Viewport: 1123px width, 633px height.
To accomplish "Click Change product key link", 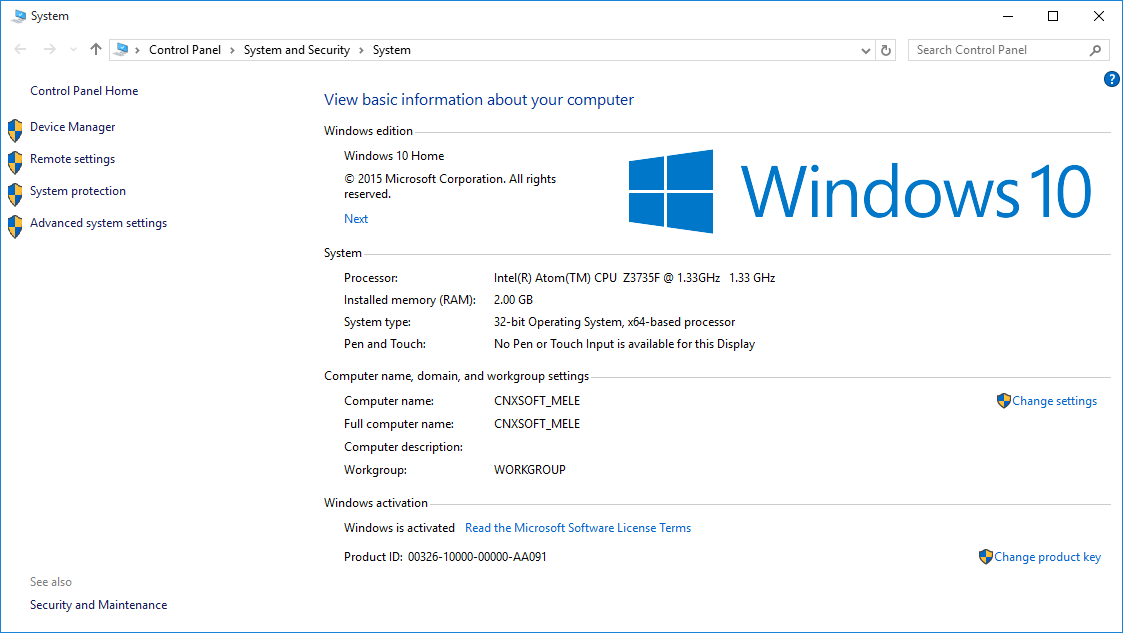I will [1047, 557].
